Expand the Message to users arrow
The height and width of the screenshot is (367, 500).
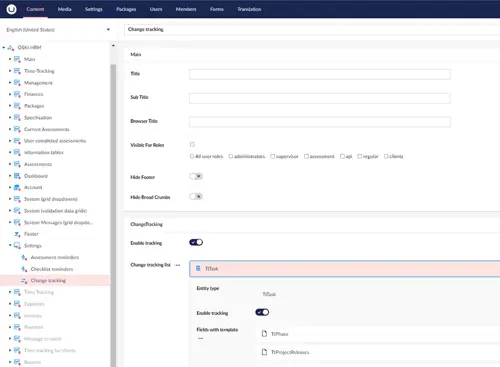click(10, 339)
